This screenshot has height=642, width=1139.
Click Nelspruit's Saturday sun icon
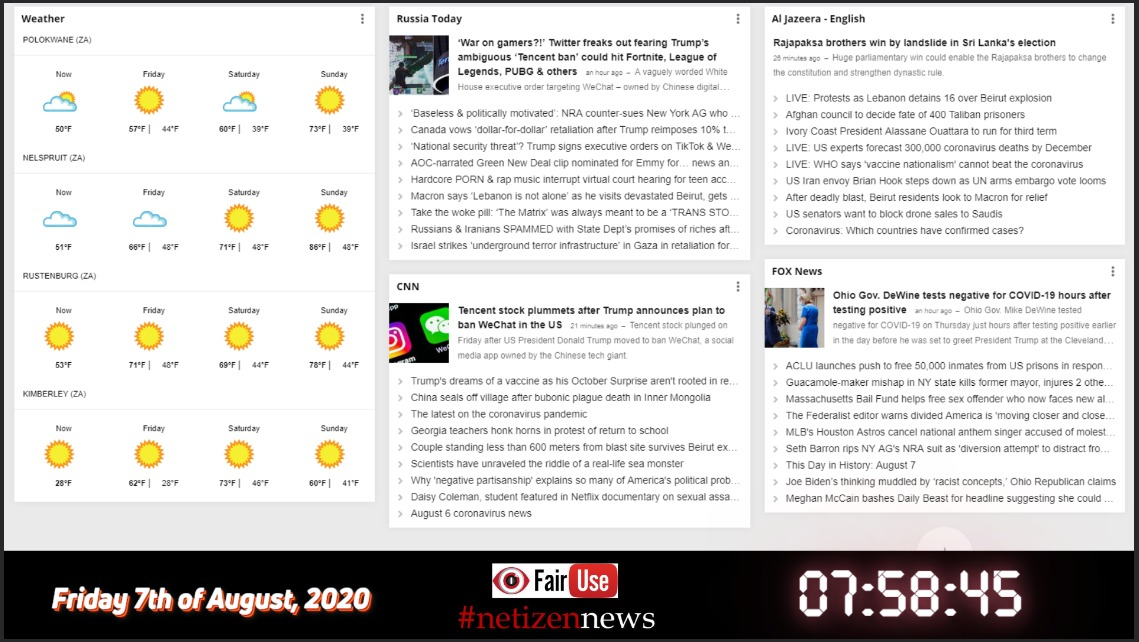pyautogui.click(x=239, y=218)
